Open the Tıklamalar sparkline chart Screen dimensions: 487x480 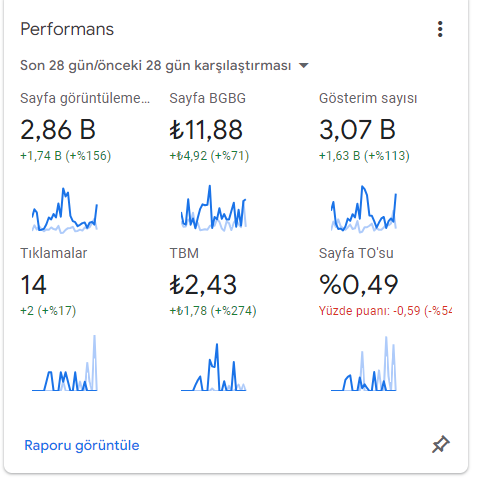pyautogui.click(x=65, y=363)
